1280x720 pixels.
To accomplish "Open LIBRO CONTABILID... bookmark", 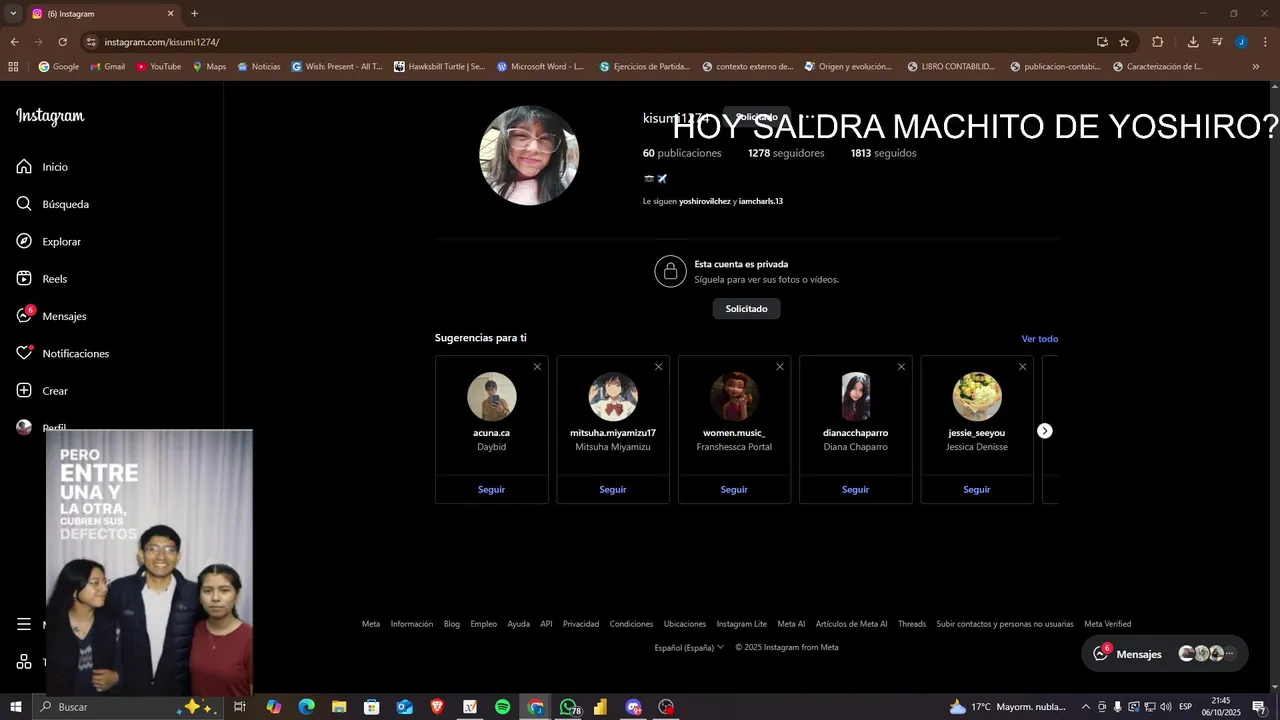I will [951, 67].
